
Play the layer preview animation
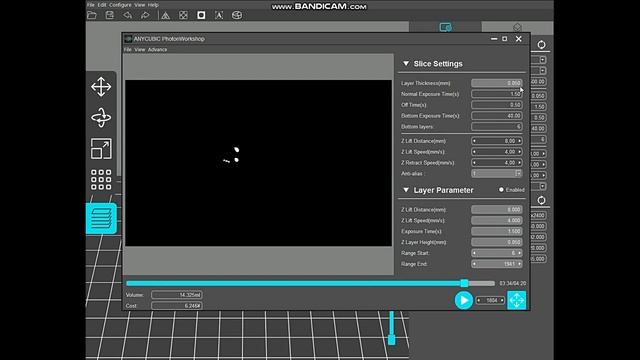click(x=464, y=300)
